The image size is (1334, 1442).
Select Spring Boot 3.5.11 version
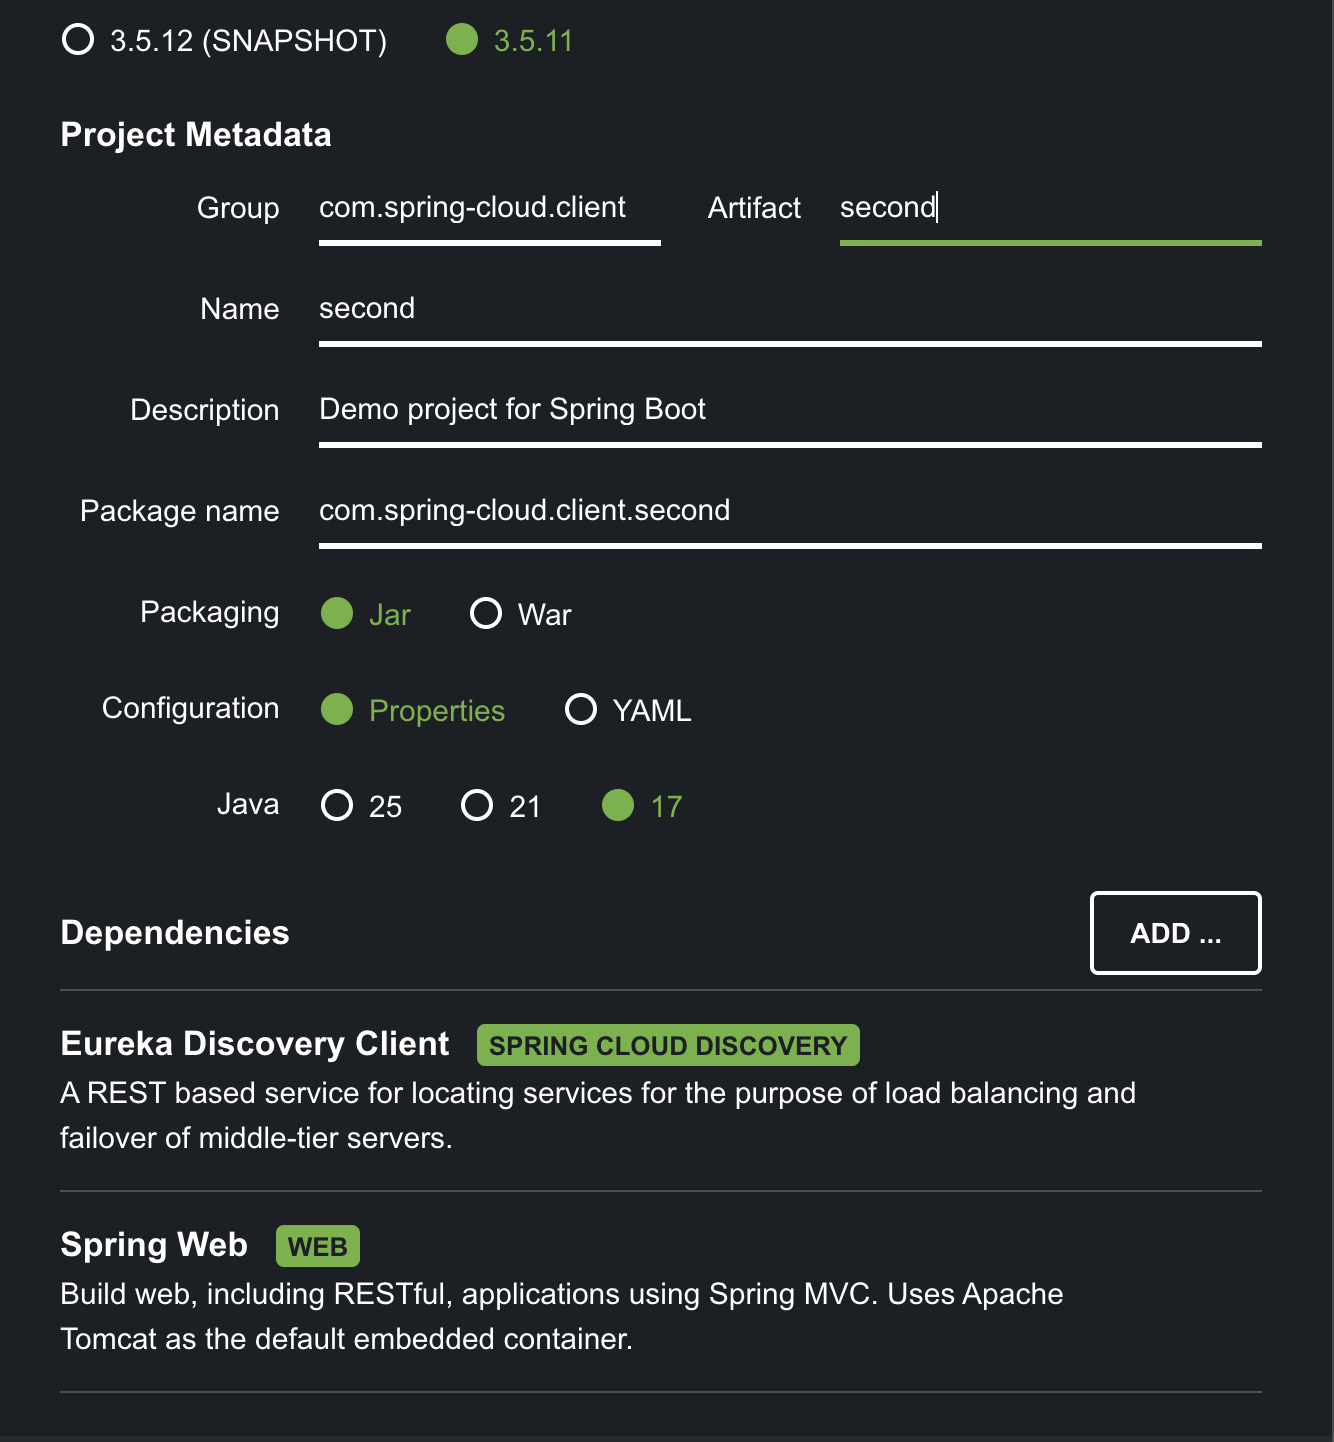pyautogui.click(x=509, y=41)
